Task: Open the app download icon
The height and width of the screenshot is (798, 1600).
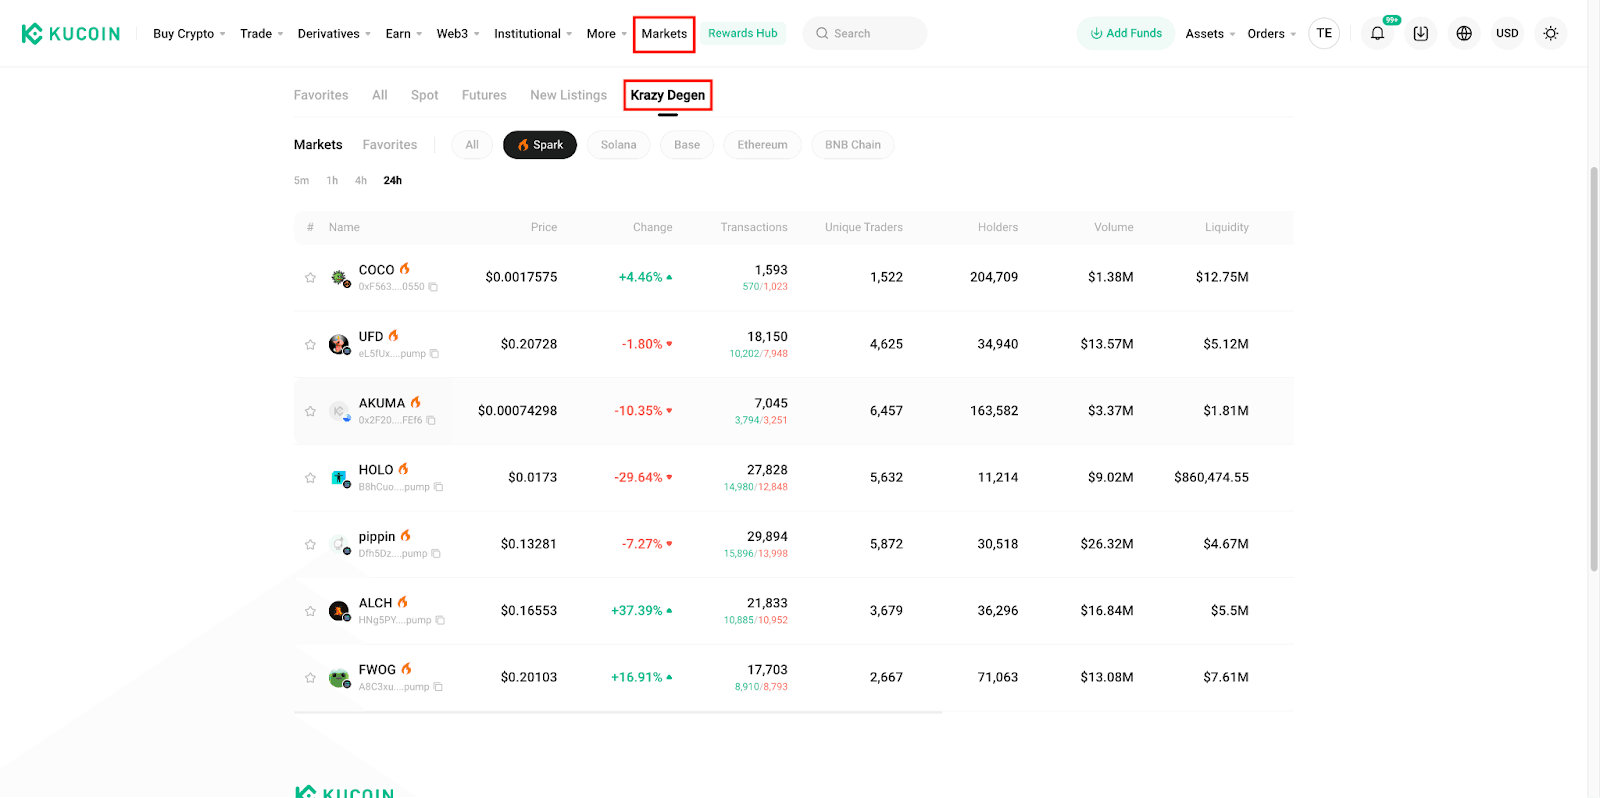Action: pos(1420,34)
